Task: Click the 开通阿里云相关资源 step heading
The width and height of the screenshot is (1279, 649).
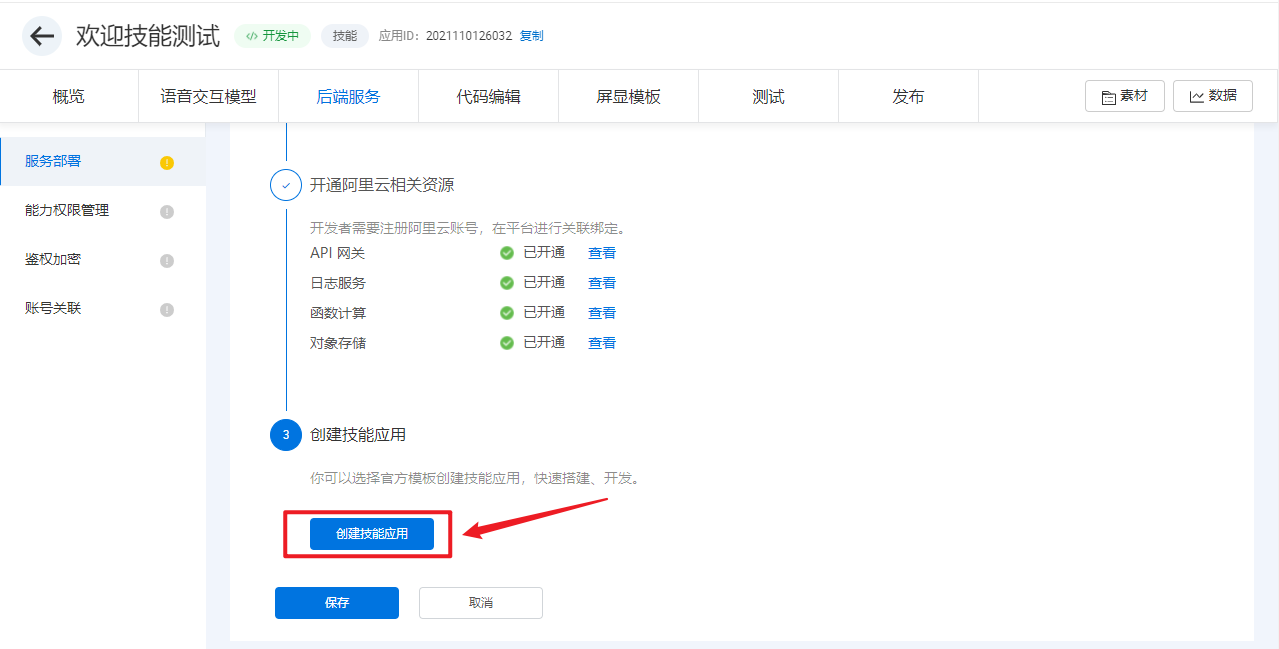Action: (382, 185)
